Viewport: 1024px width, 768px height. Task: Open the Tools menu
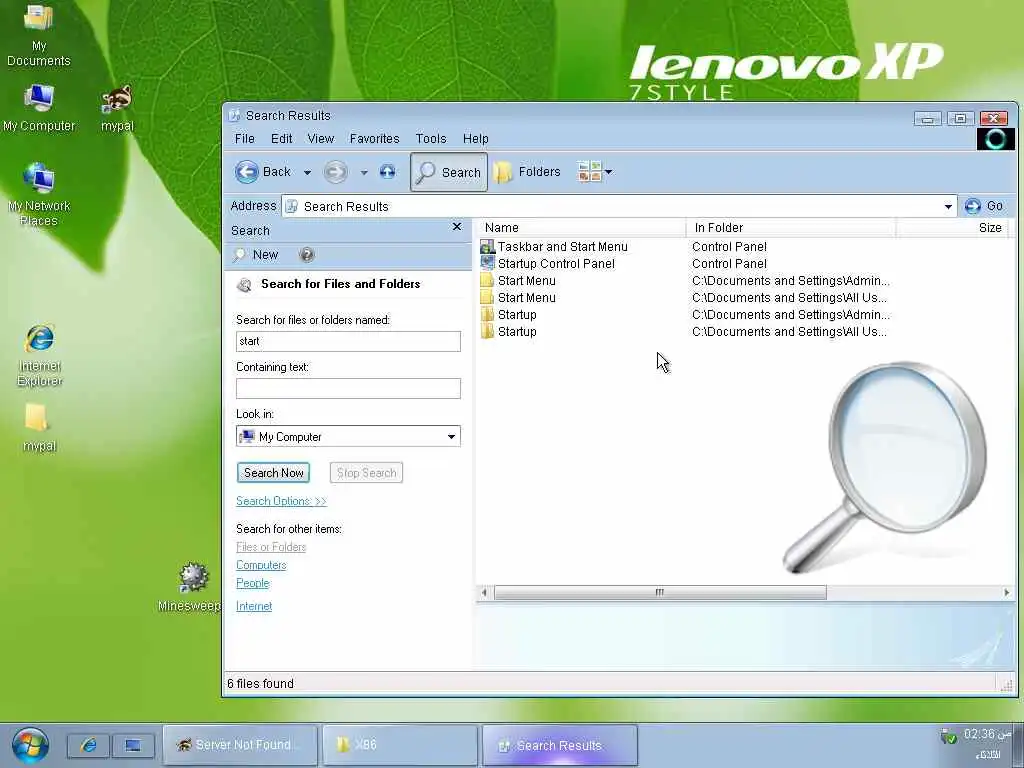pos(431,138)
